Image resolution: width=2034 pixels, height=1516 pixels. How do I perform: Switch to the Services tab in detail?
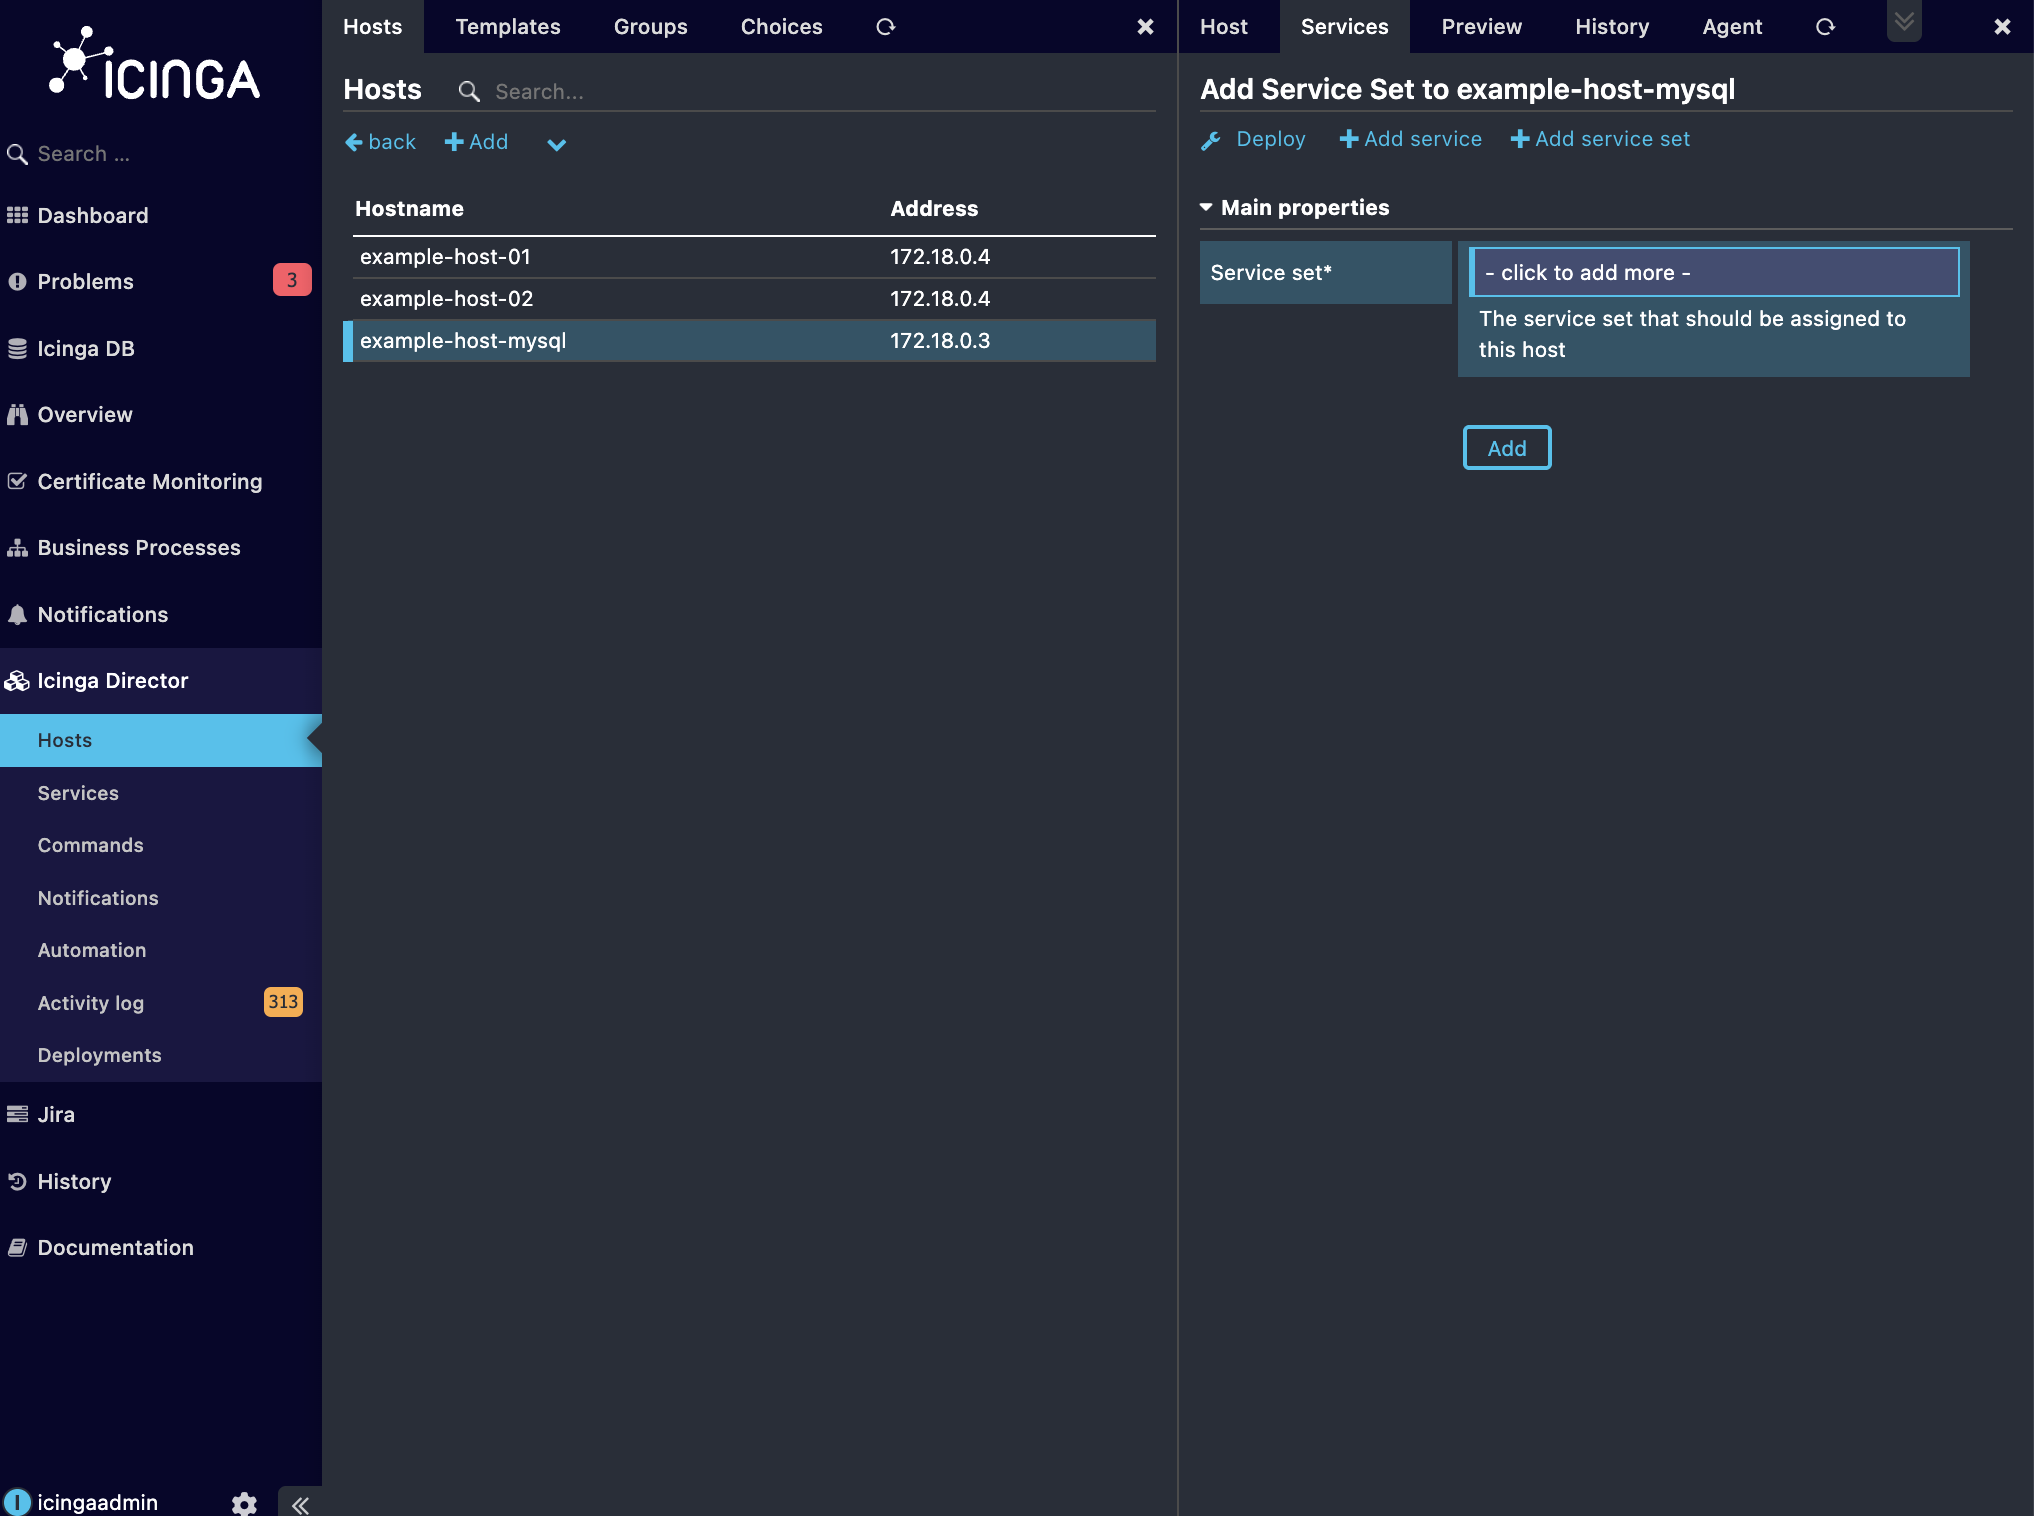pyautogui.click(x=1344, y=26)
